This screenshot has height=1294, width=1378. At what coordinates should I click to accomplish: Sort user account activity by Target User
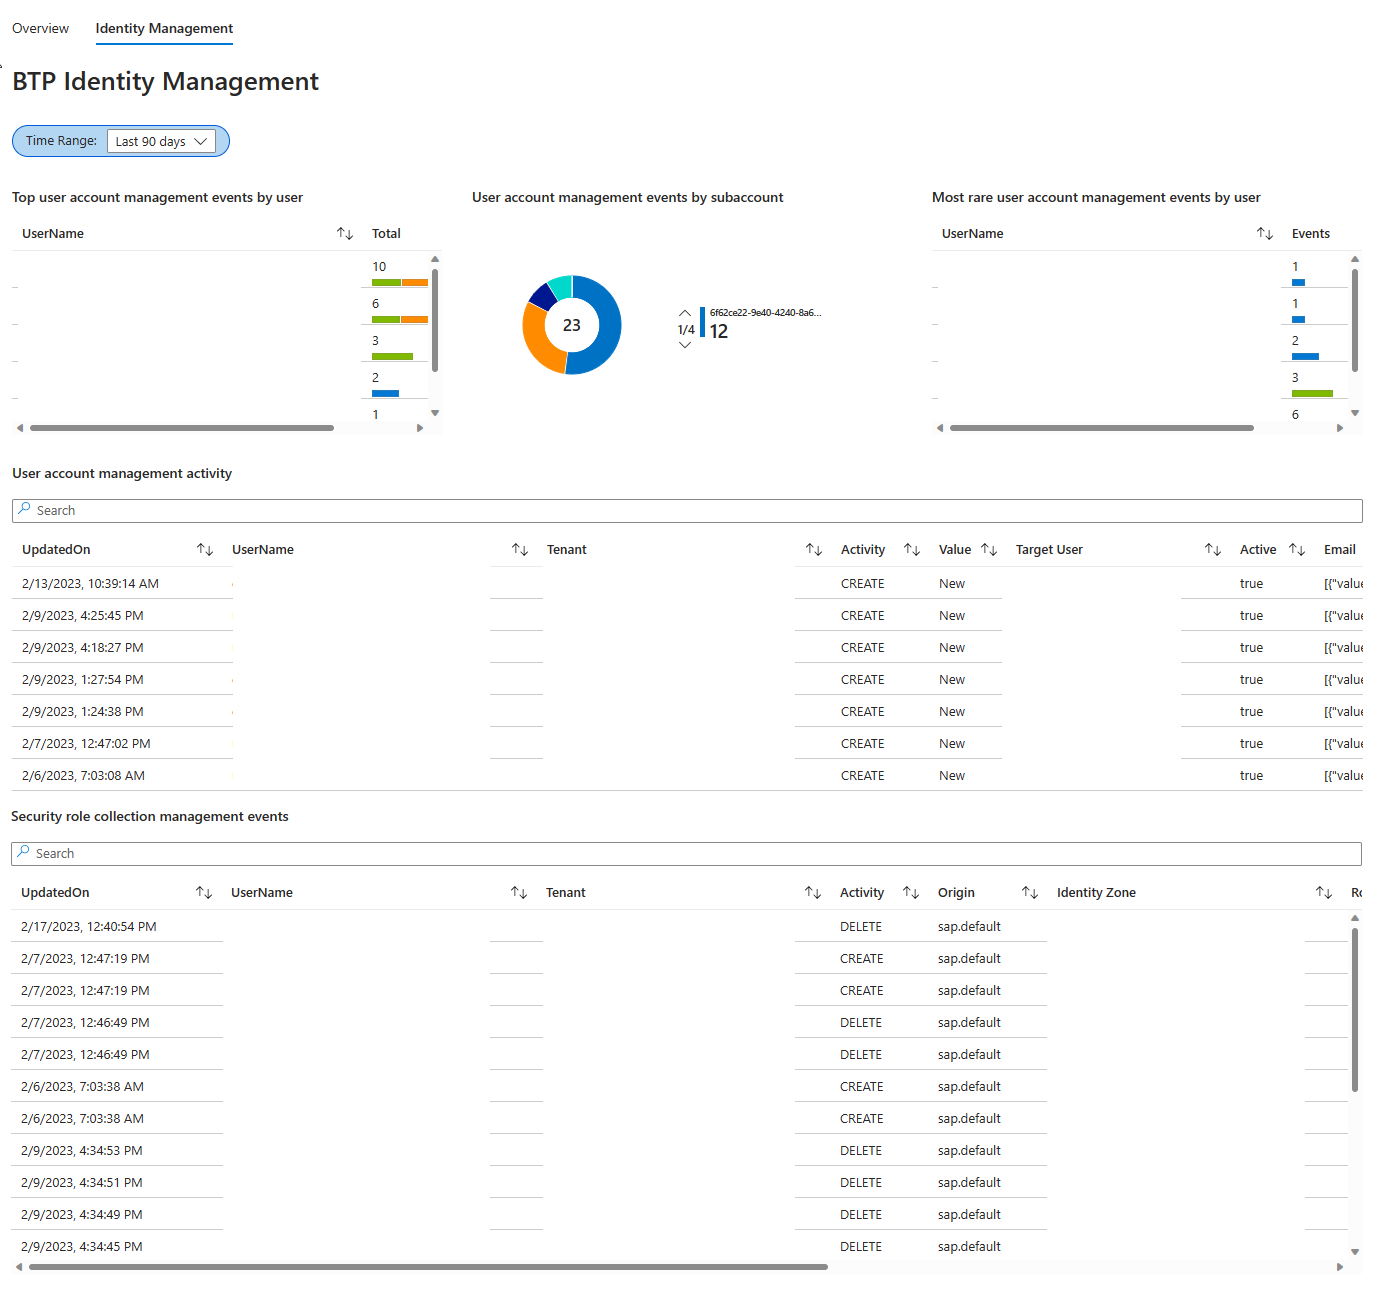coord(1213,549)
